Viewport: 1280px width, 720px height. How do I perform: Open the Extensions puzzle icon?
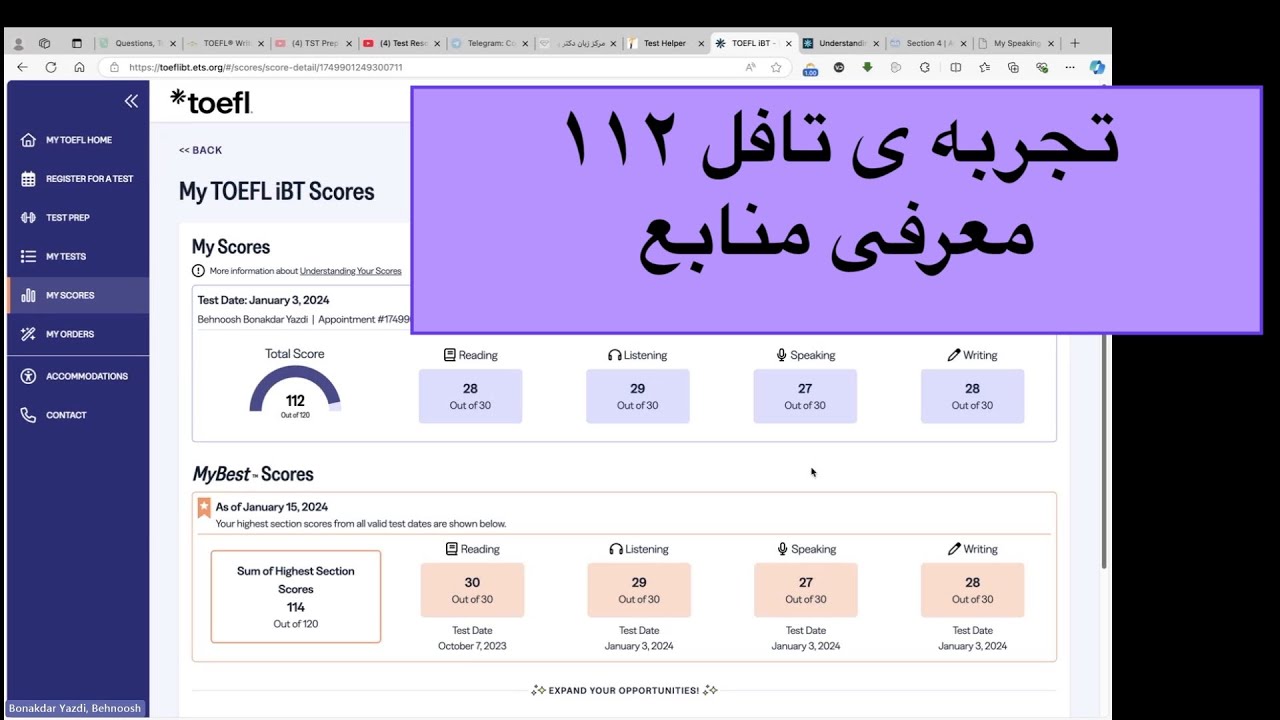[x=925, y=67]
